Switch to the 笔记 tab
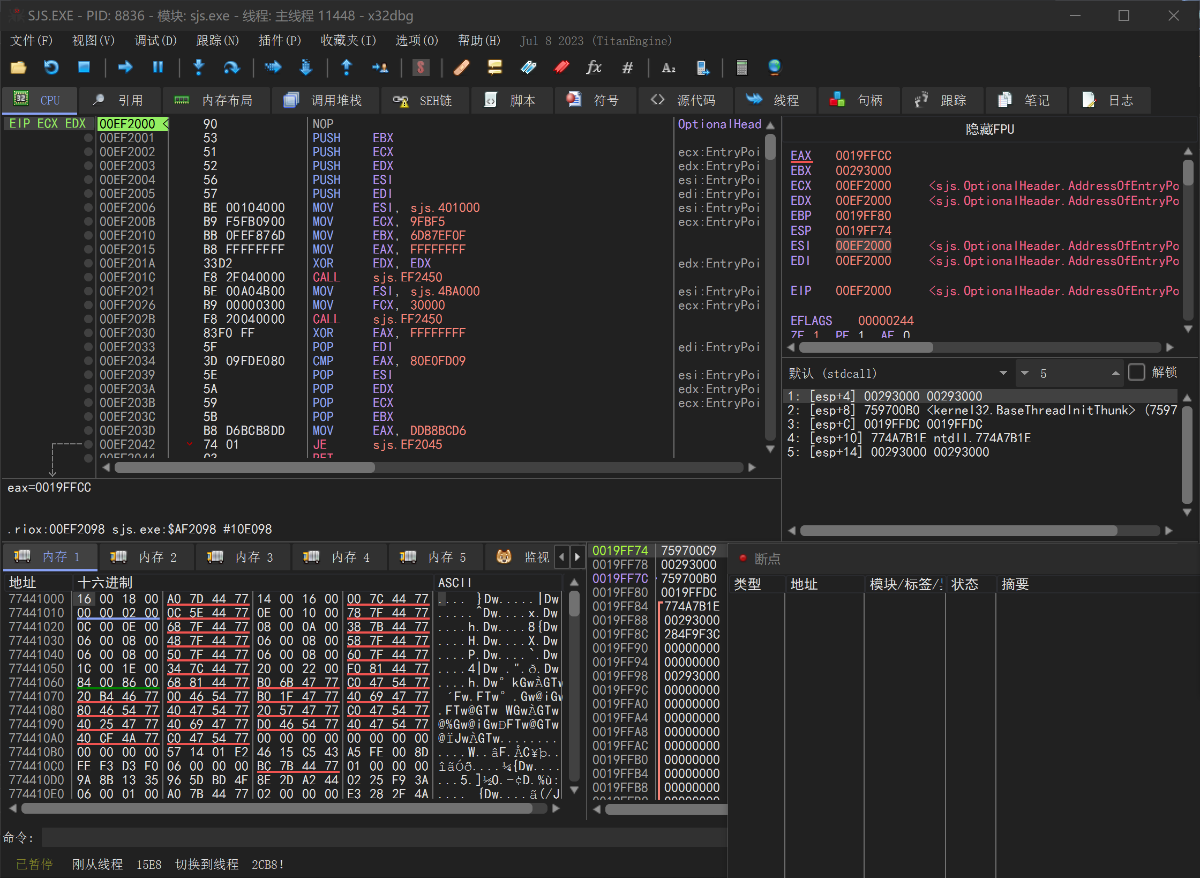The height and width of the screenshot is (878, 1200). pyautogui.click(x=1026, y=100)
